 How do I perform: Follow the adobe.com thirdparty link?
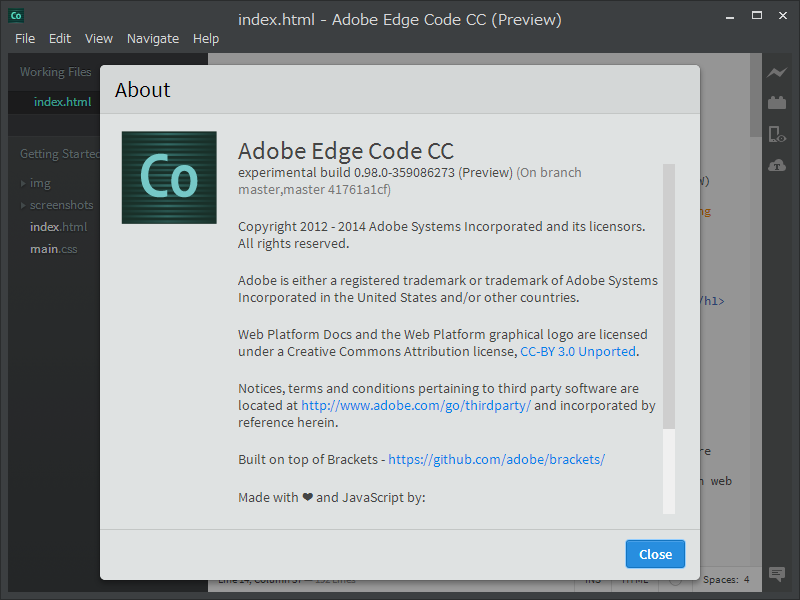[x=417, y=405]
